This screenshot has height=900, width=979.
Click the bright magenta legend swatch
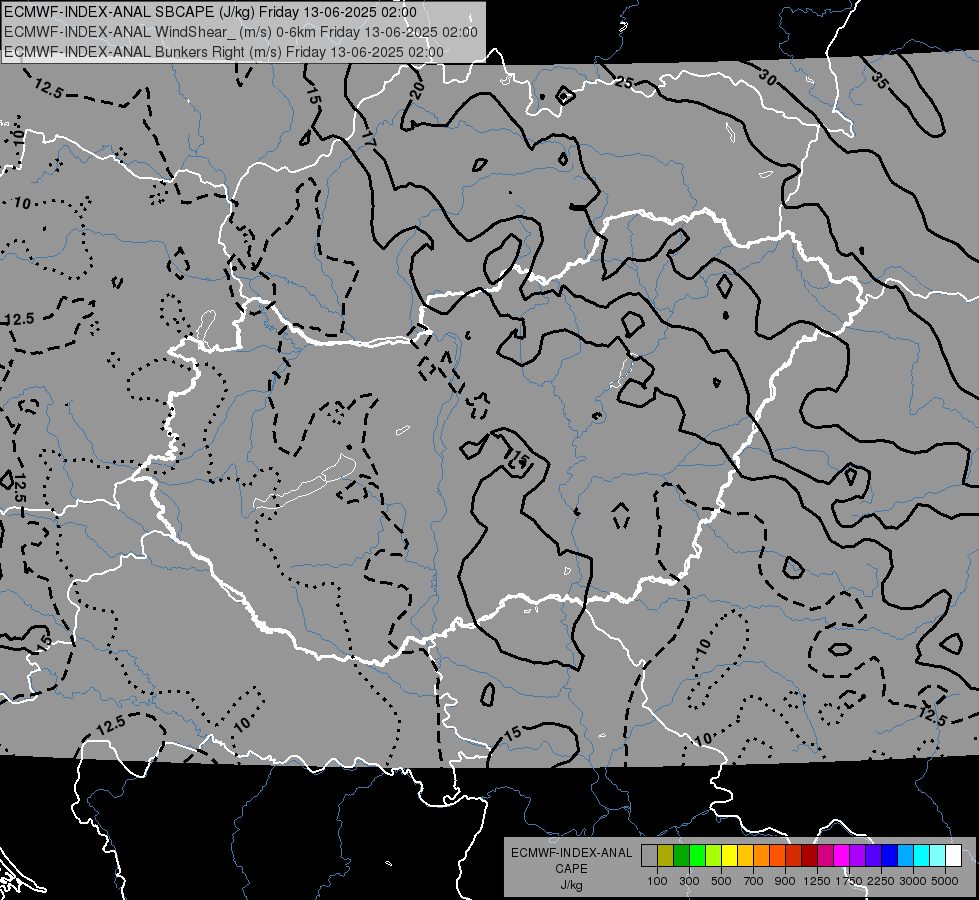point(842,855)
